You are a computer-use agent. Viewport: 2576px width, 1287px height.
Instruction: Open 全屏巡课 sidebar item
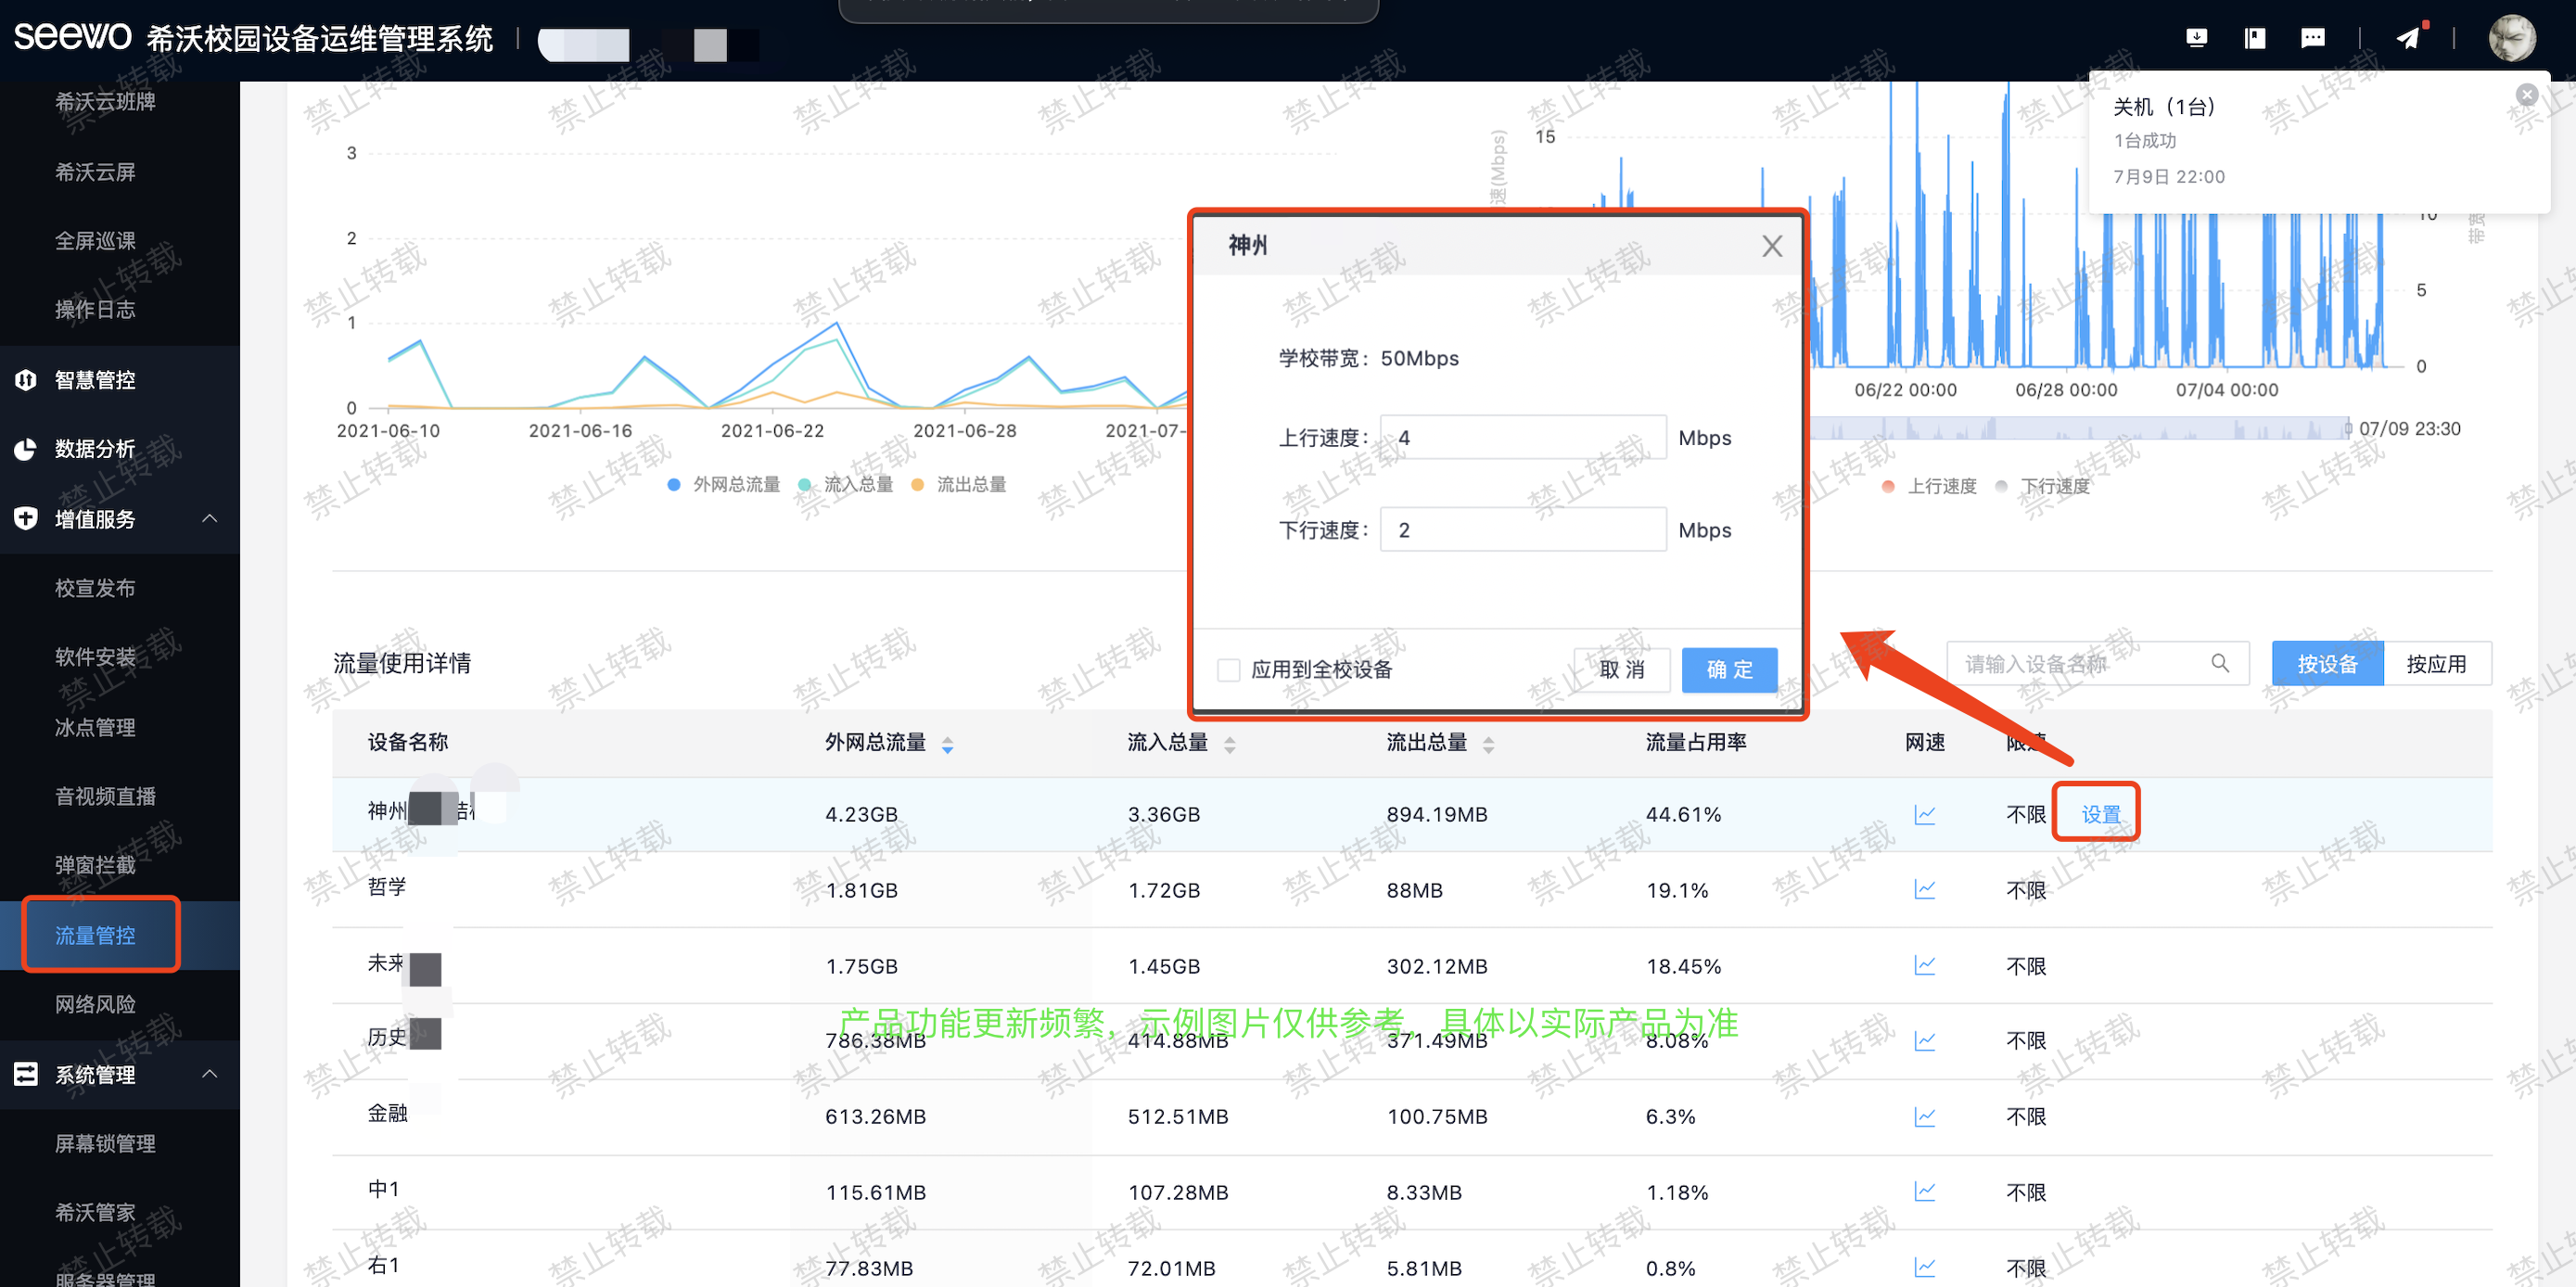click(95, 241)
